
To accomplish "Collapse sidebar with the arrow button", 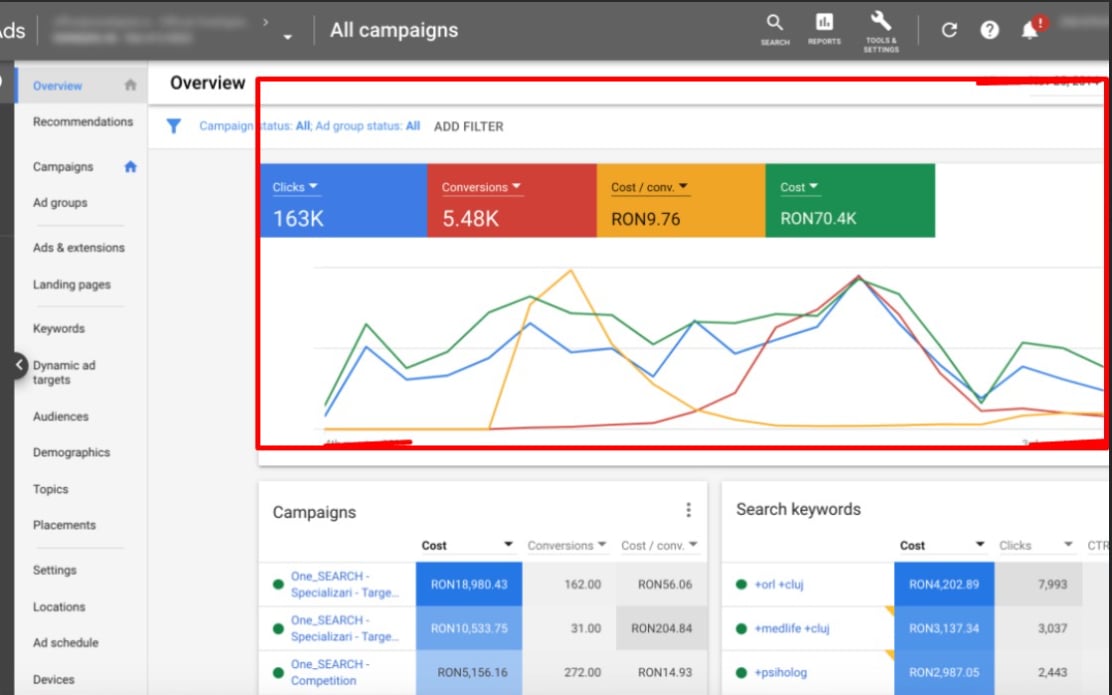I will 19,365.
